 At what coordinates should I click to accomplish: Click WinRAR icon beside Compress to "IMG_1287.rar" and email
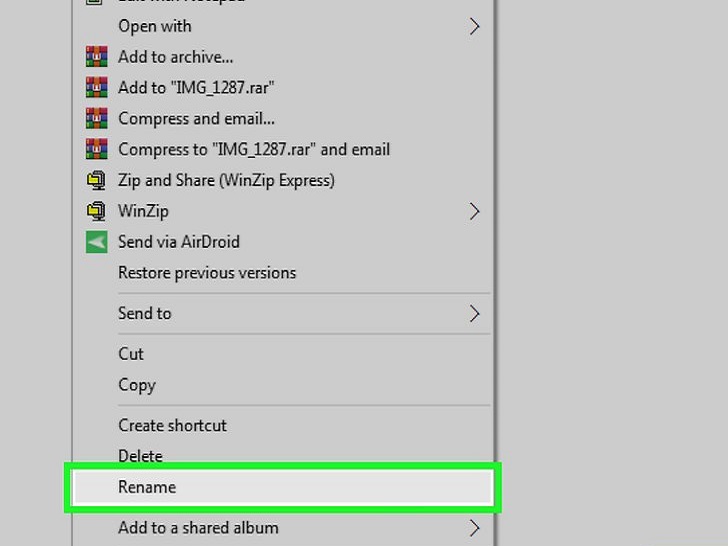coord(97,149)
